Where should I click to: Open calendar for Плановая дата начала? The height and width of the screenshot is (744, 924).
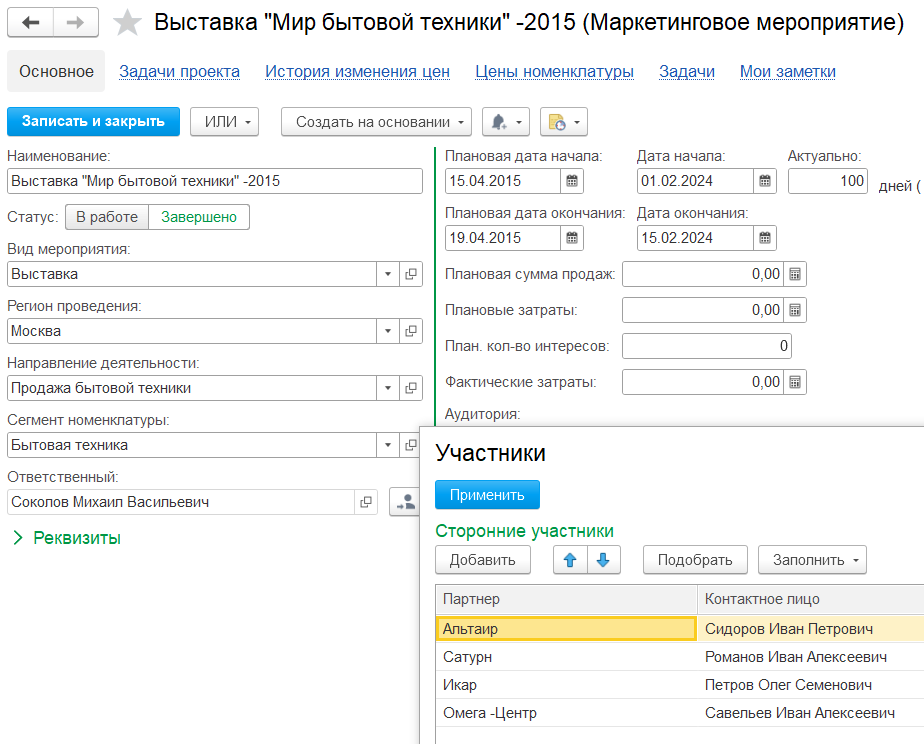pos(572,181)
